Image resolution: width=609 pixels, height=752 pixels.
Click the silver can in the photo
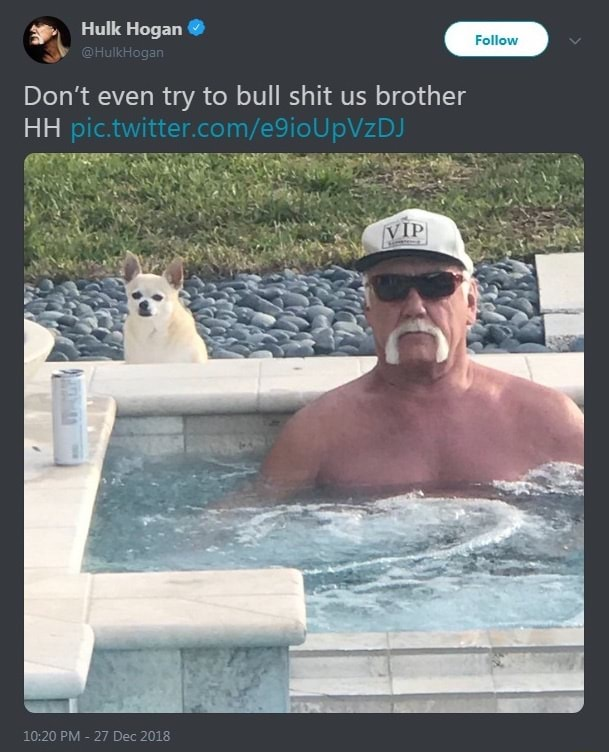point(70,417)
